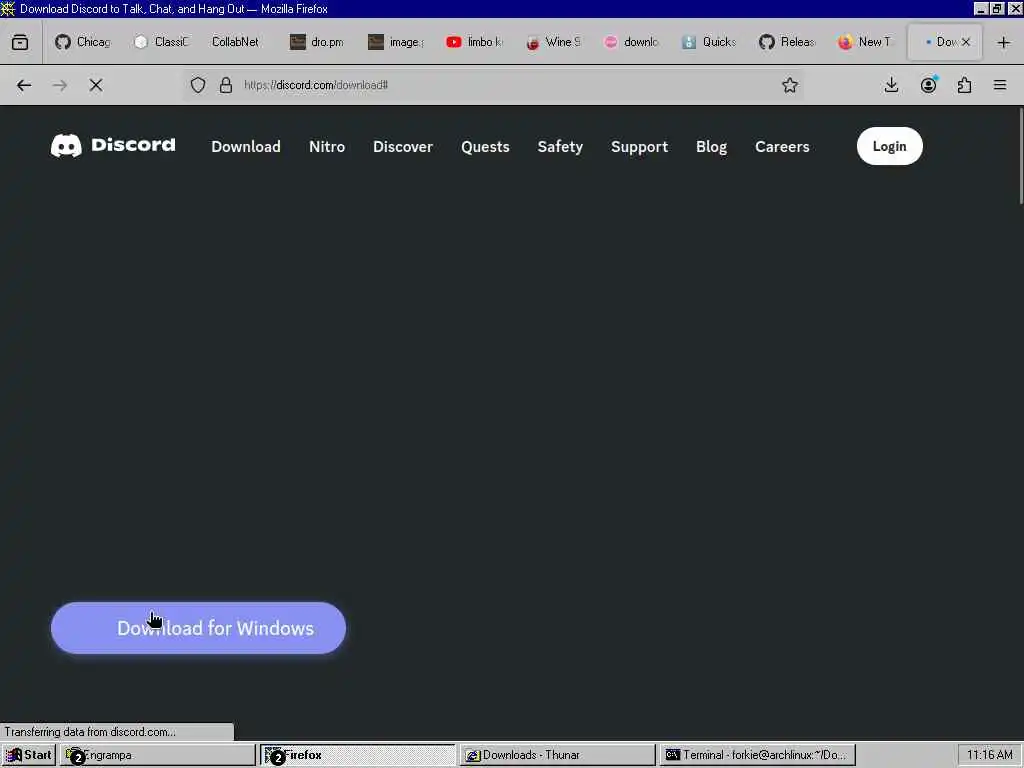Click the 11:16 AM taskbar clock
This screenshot has height=768, width=1024.
pos(989,755)
